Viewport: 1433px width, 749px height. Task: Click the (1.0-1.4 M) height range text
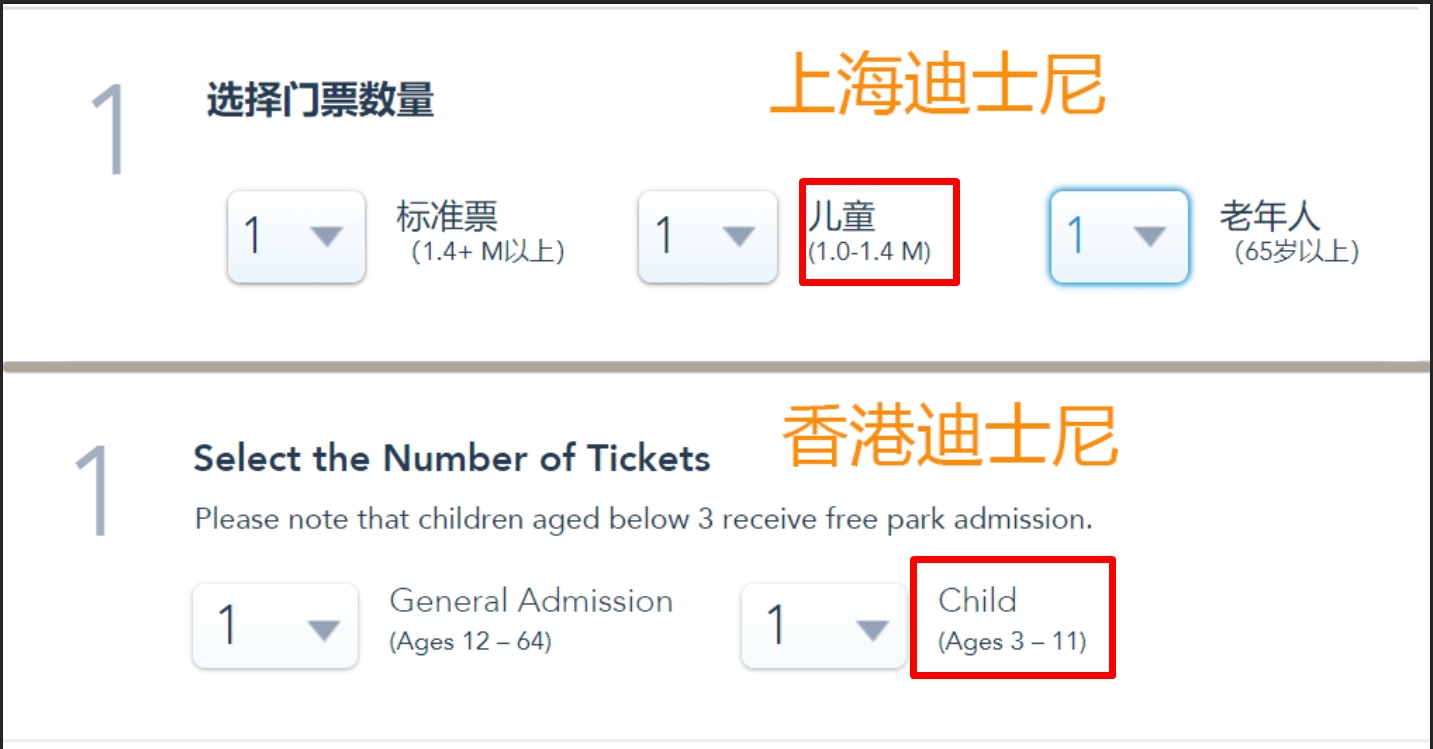coord(869,251)
